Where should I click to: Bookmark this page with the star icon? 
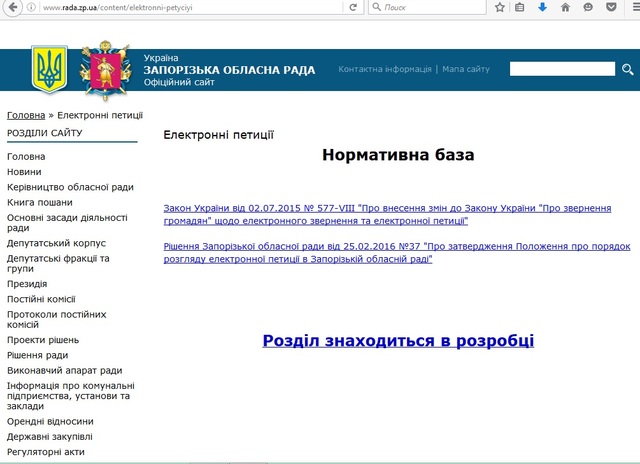[500, 7]
